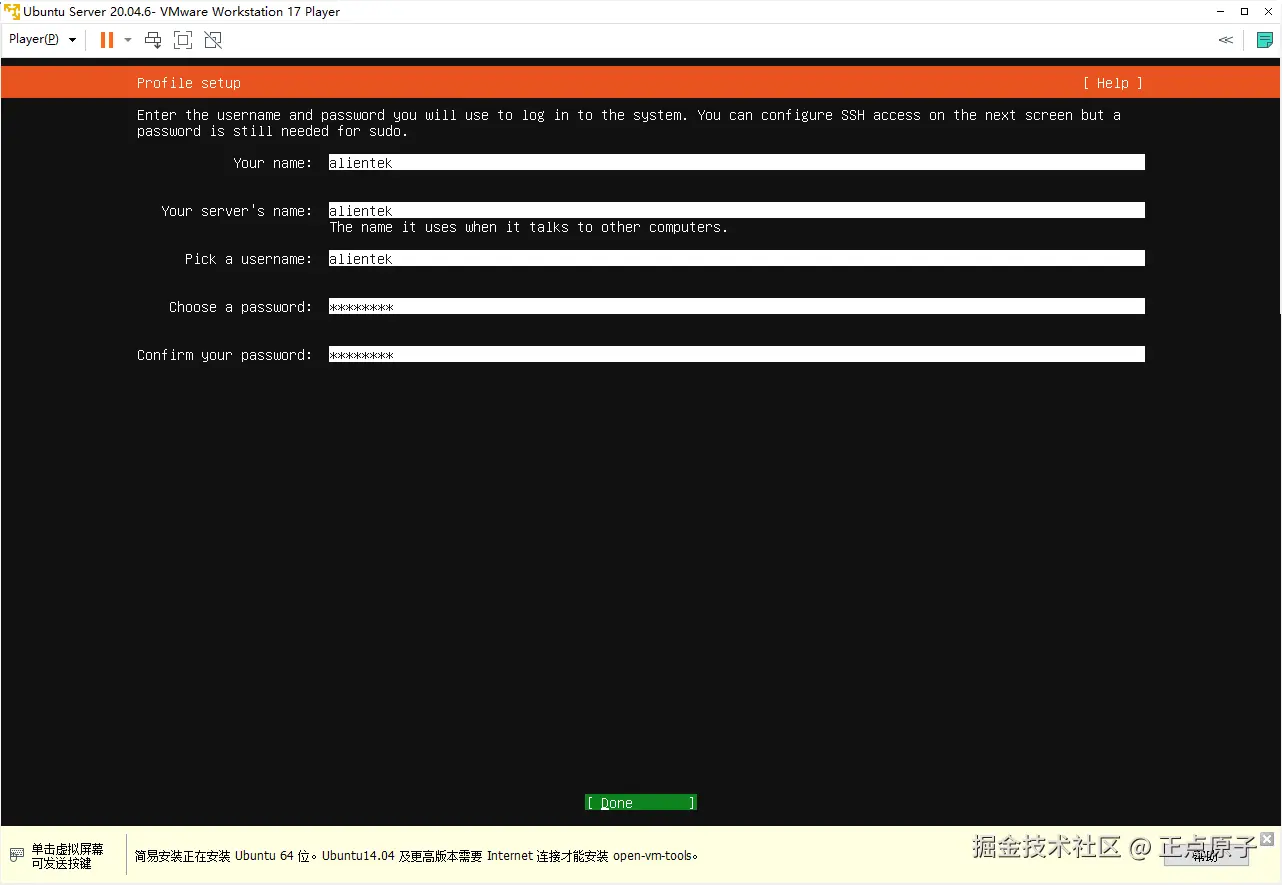Collapse the toolbar with double chevron
This screenshot has width=1282, height=885.
tap(1225, 40)
